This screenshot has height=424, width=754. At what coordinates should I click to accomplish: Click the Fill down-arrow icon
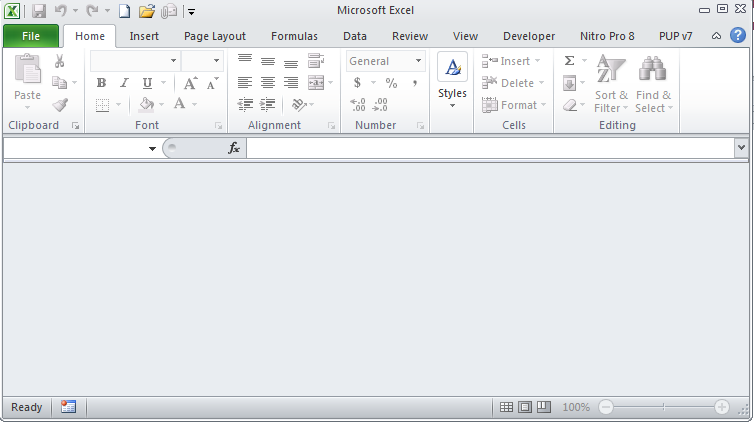(569, 83)
